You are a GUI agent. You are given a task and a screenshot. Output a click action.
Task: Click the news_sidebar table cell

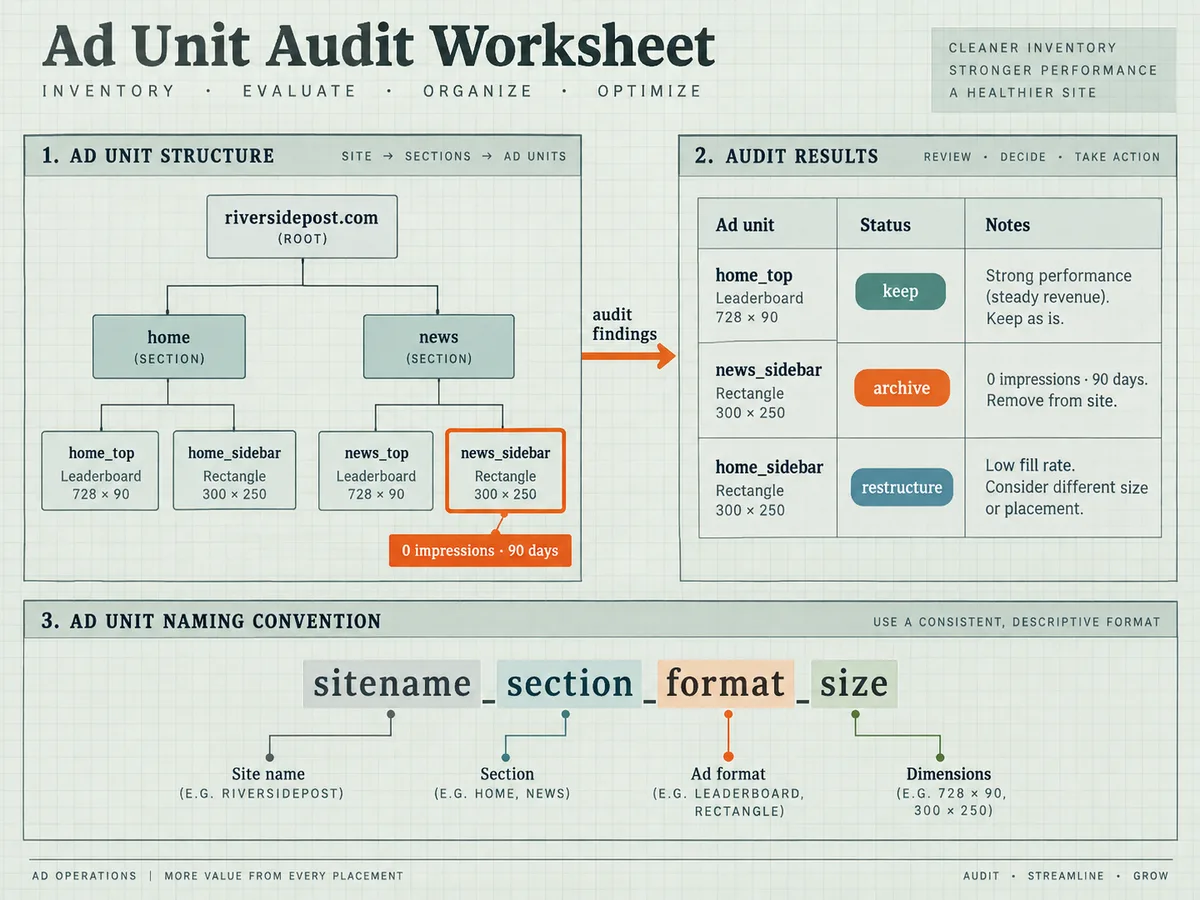[x=767, y=391]
